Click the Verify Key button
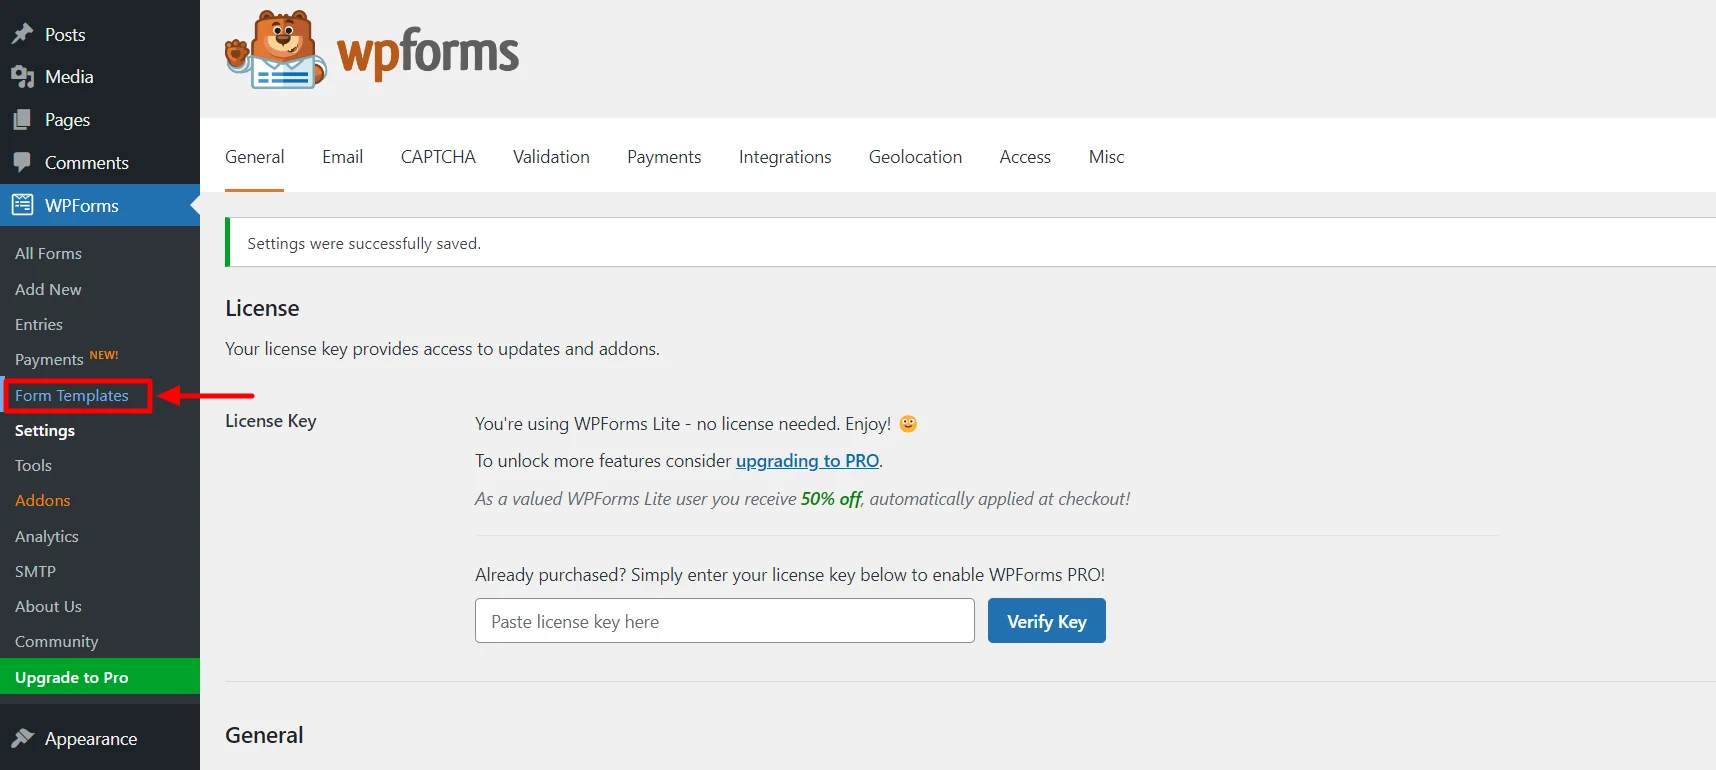Image resolution: width=1716 pixels, height=770 pixels. pos(1047,621)
